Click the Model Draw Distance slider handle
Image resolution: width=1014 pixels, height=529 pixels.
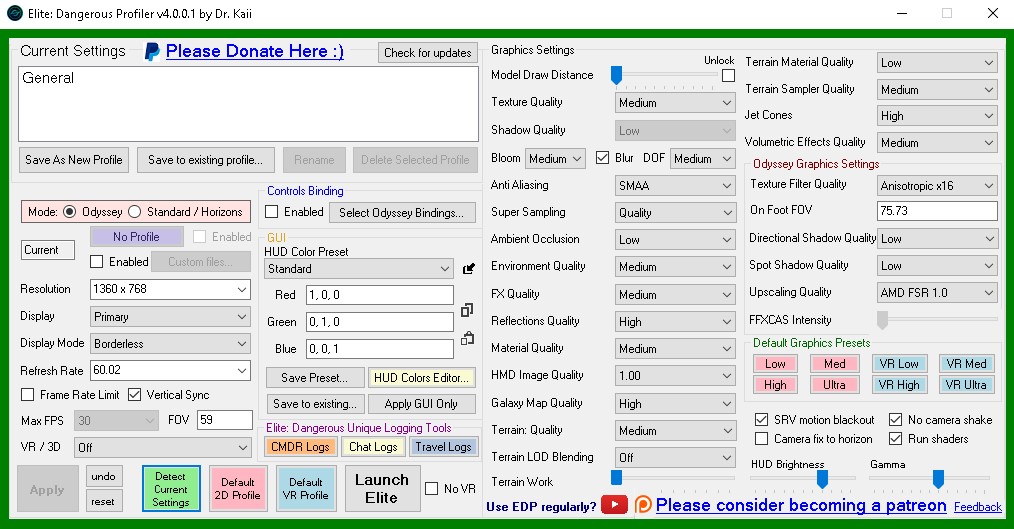click(x=616, y=75)
